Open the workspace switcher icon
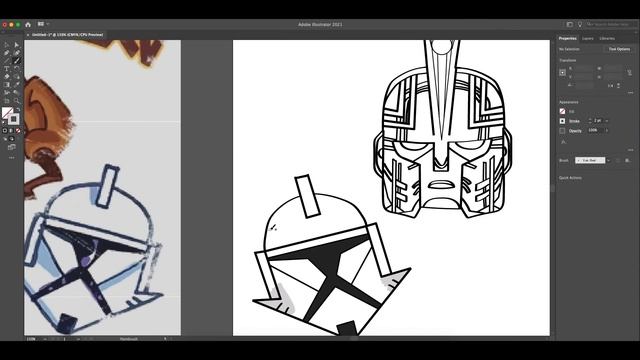The height and width of the screenshot is (360, 640). click(x=570, y=24)
